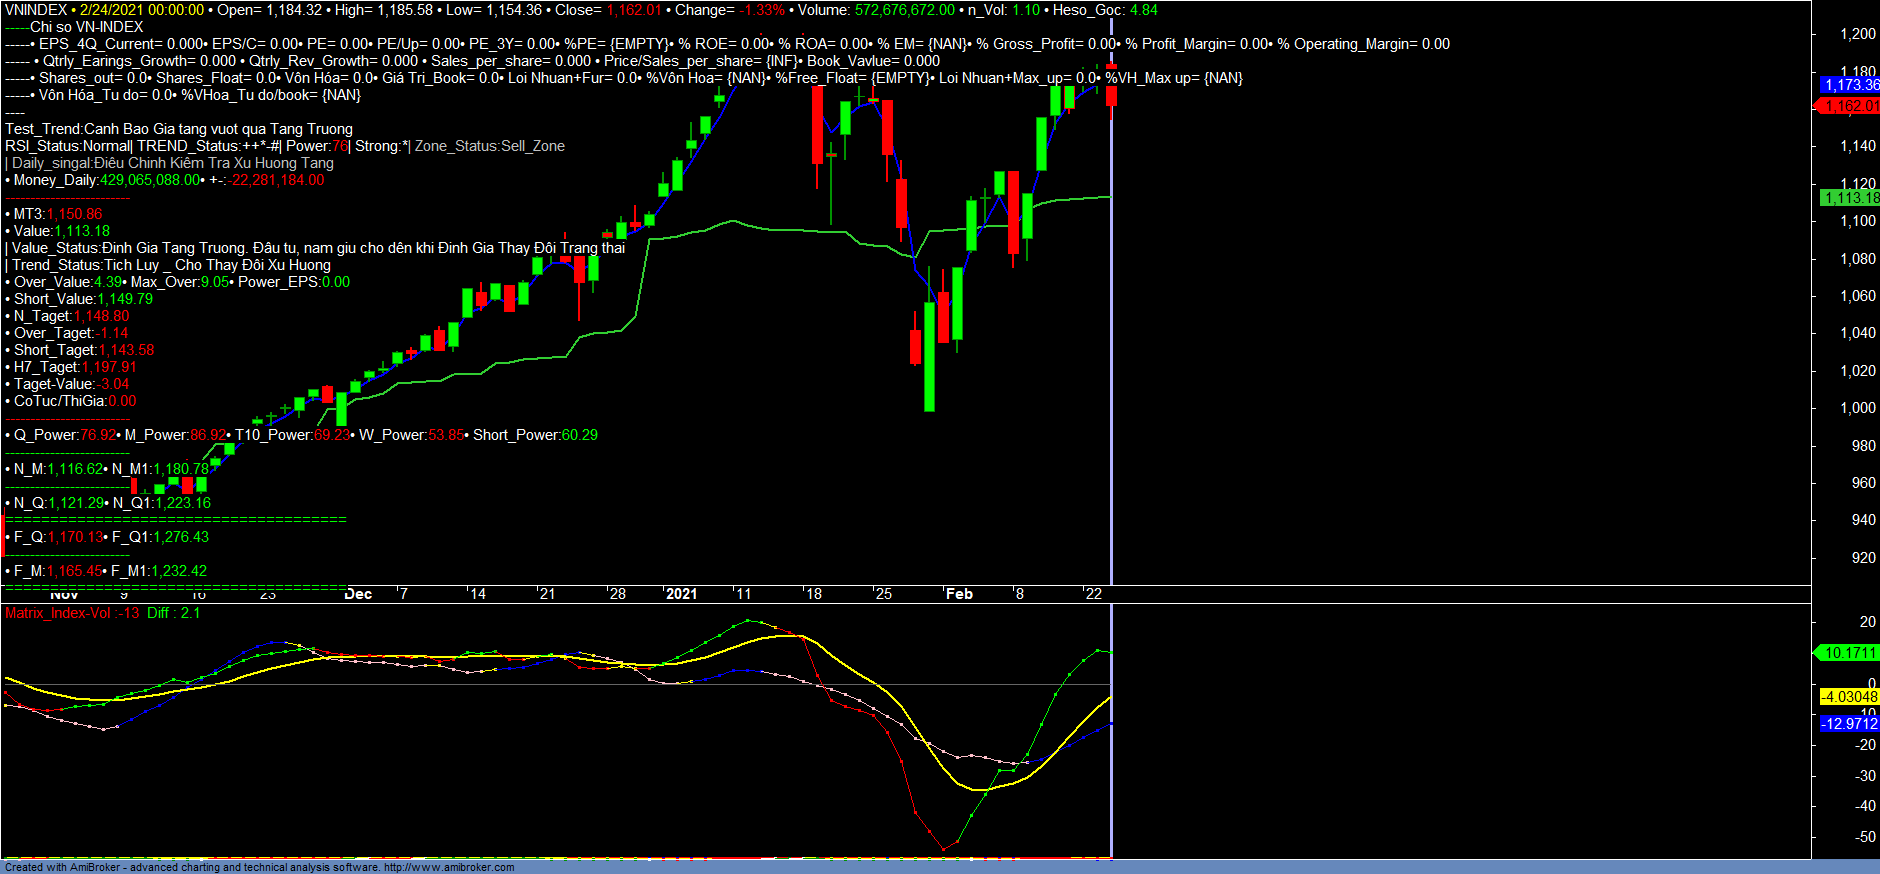This screenshot has height=874, width=1880.
Task: Click the 1,200 level on the price axis
Action: tap(1858, 34)
